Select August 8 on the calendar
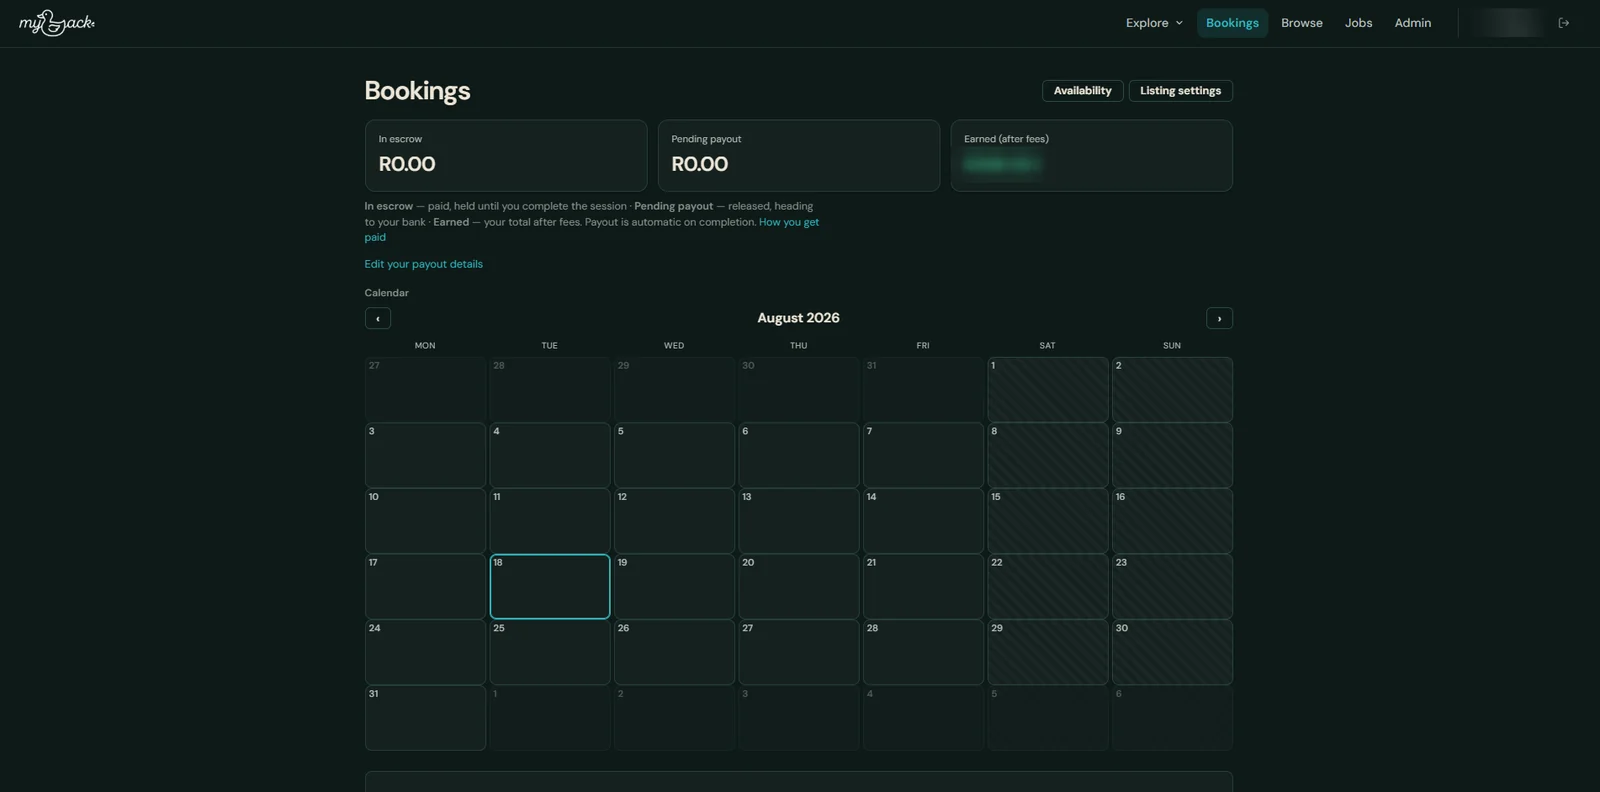The height and width of the screenshot is (792, 1600). click(x=1048, y=456)
